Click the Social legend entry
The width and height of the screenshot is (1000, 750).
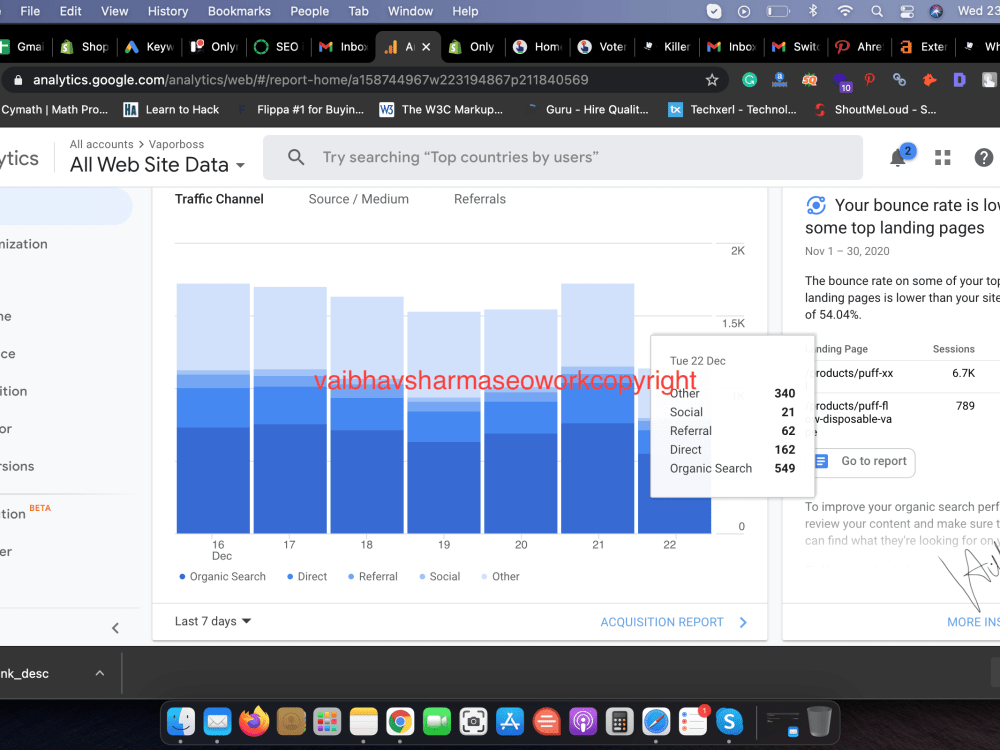440,577
